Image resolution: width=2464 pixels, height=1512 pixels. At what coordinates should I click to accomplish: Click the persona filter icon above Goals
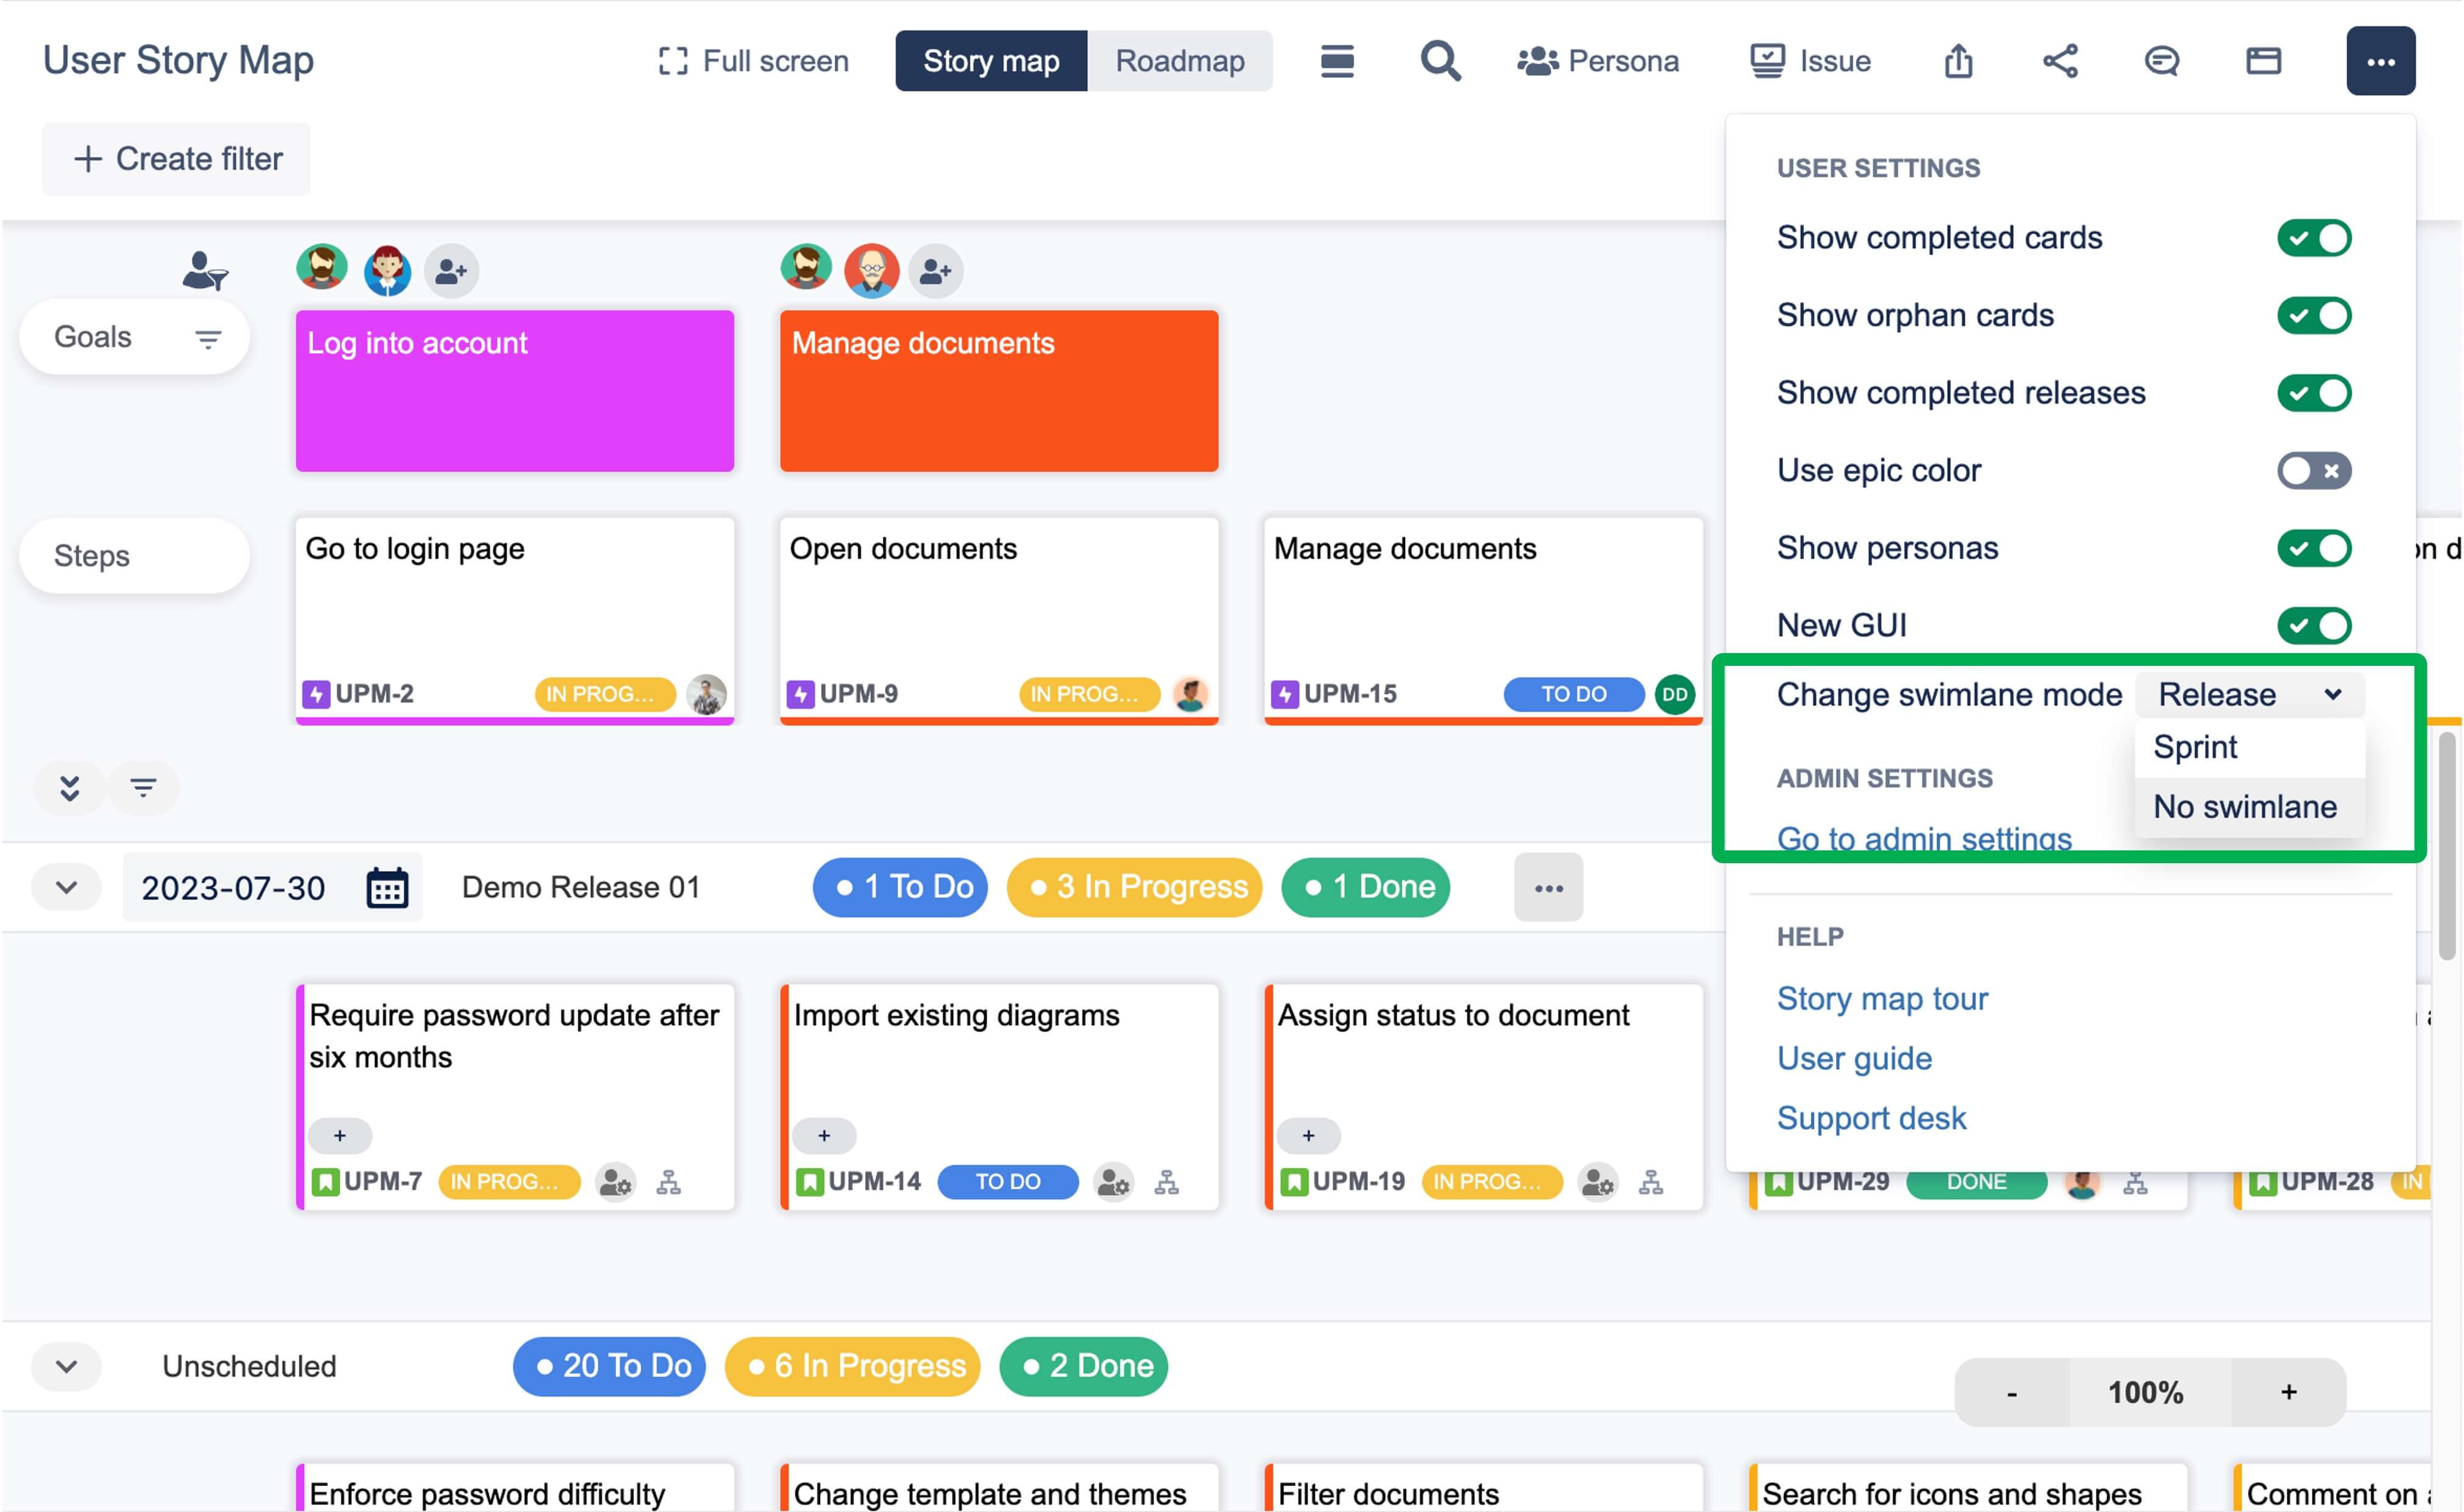205,270
